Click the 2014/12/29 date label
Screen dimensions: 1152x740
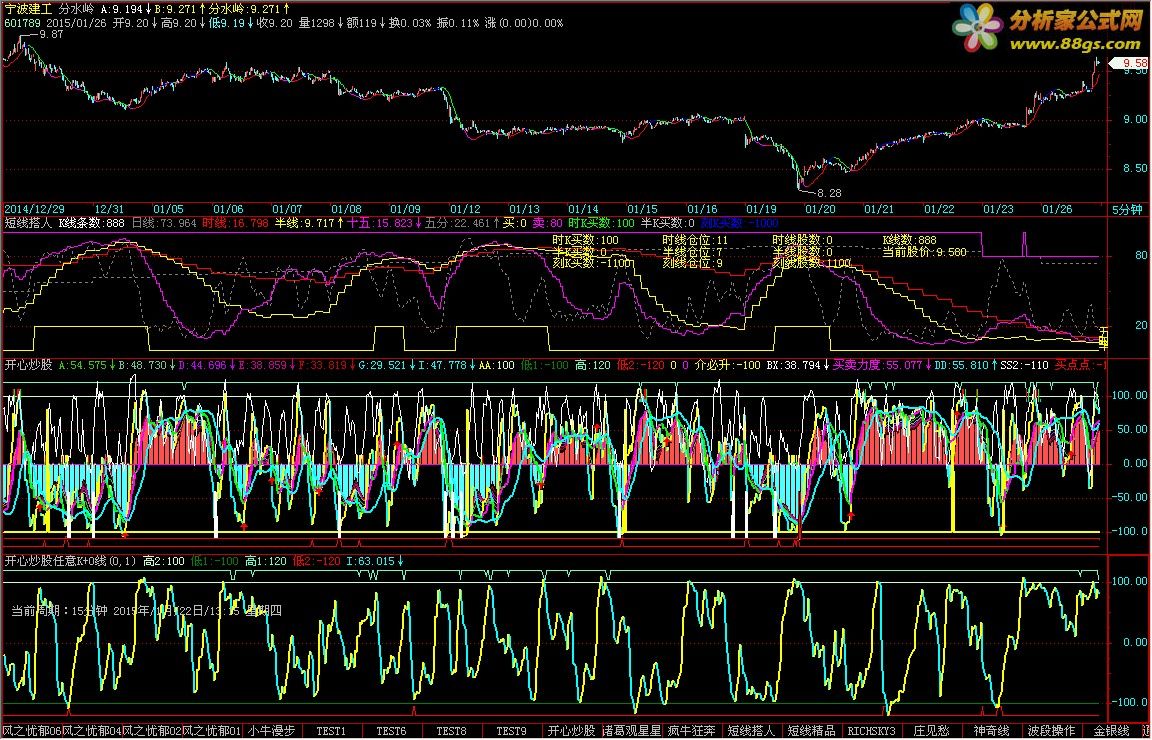tap(35, 210)
